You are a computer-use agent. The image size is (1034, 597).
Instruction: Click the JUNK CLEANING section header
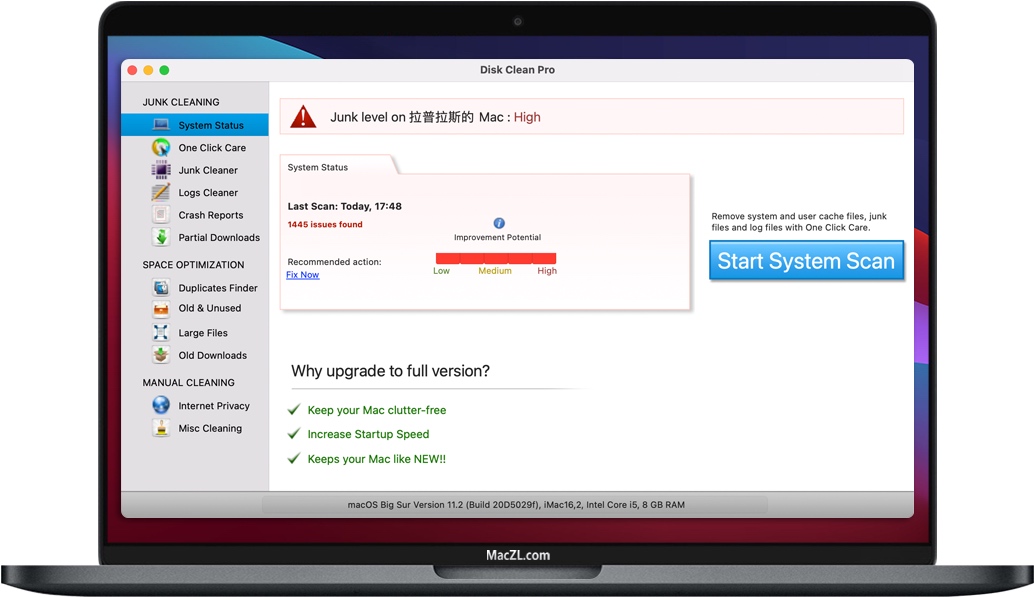(183, 101)
